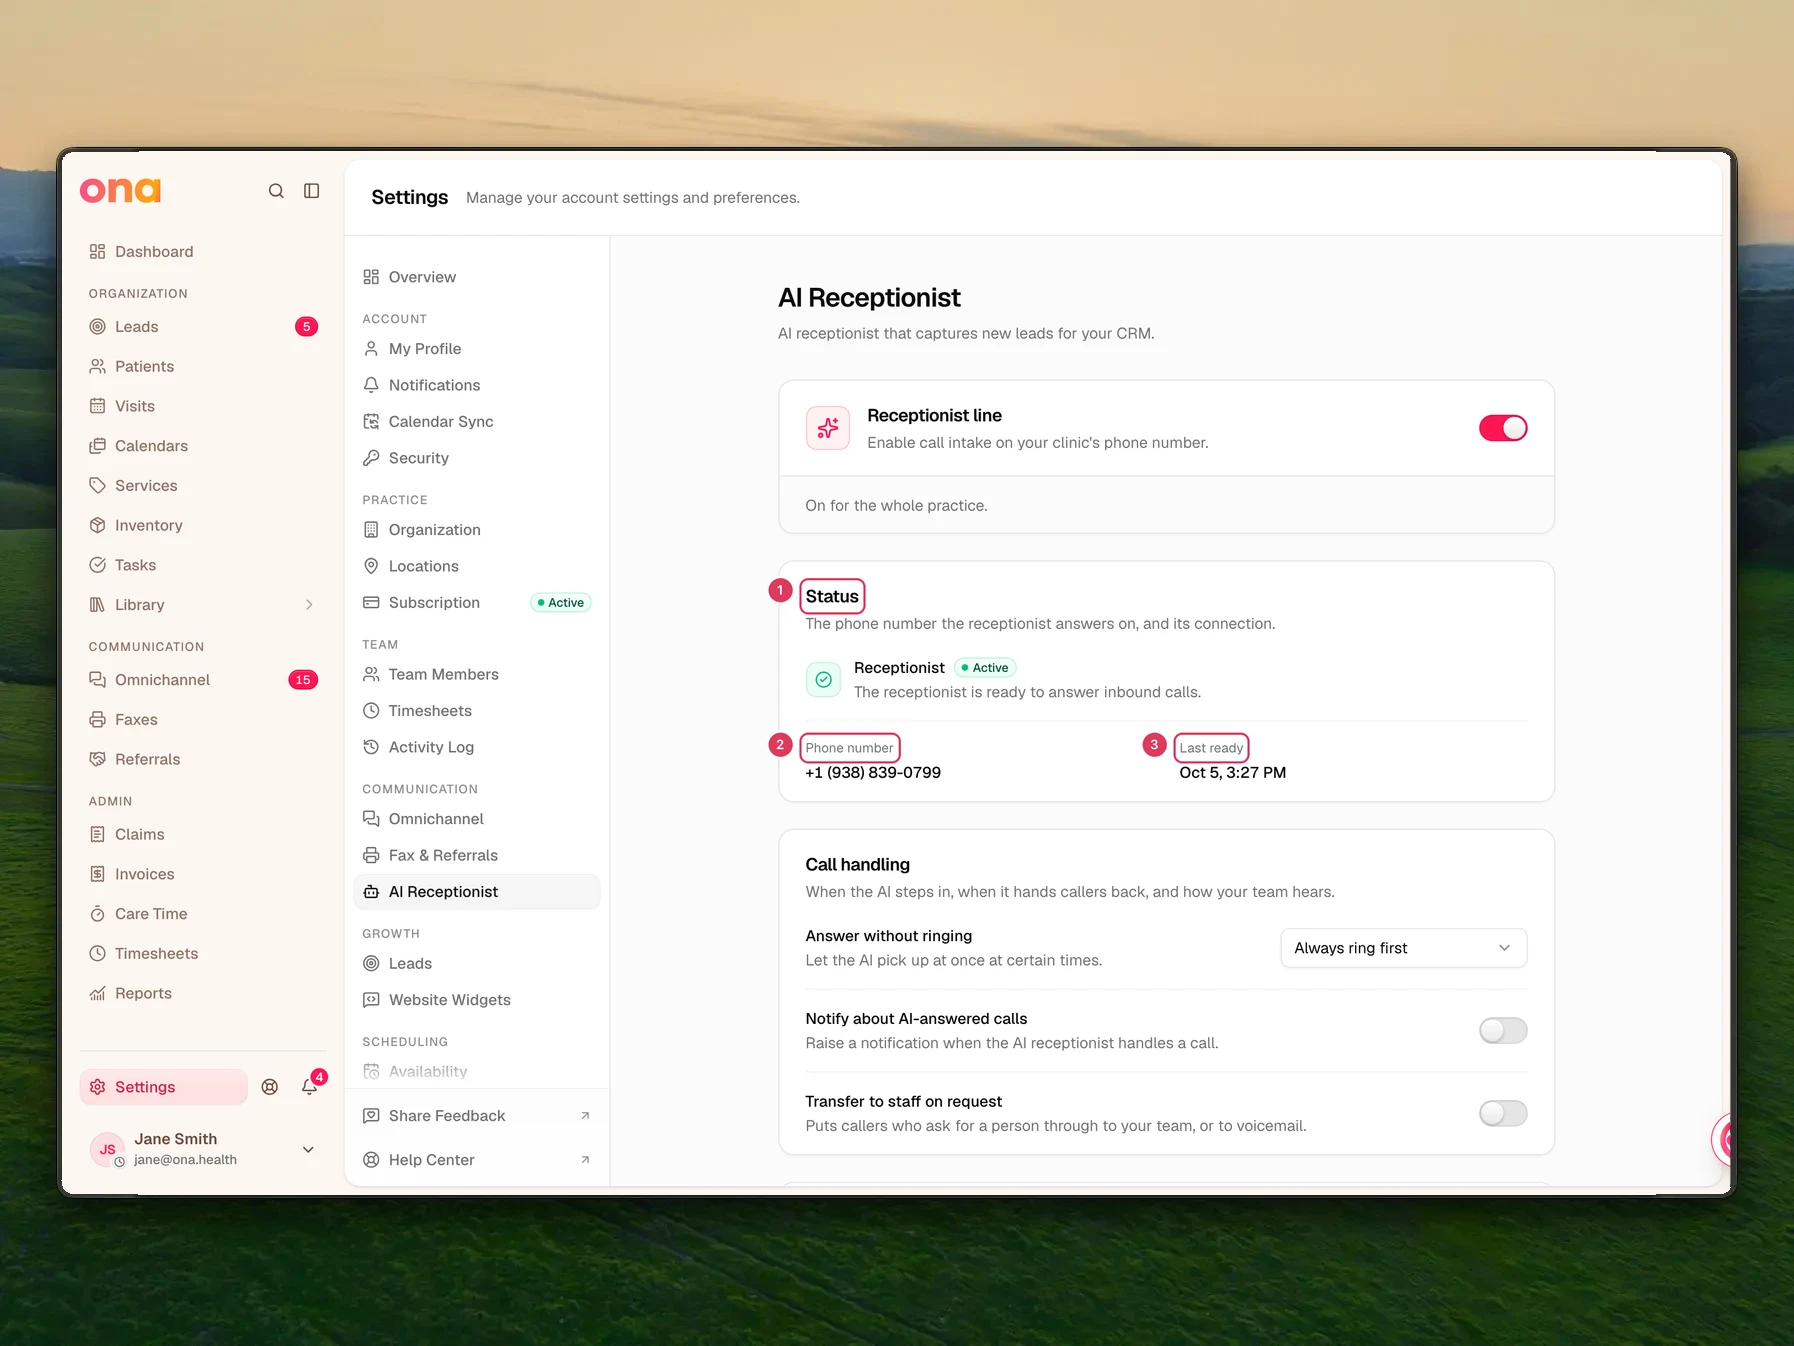Click the JS avatar
The height and width of the screenshot is (1346, 1794).
(x=107, y=1149)
